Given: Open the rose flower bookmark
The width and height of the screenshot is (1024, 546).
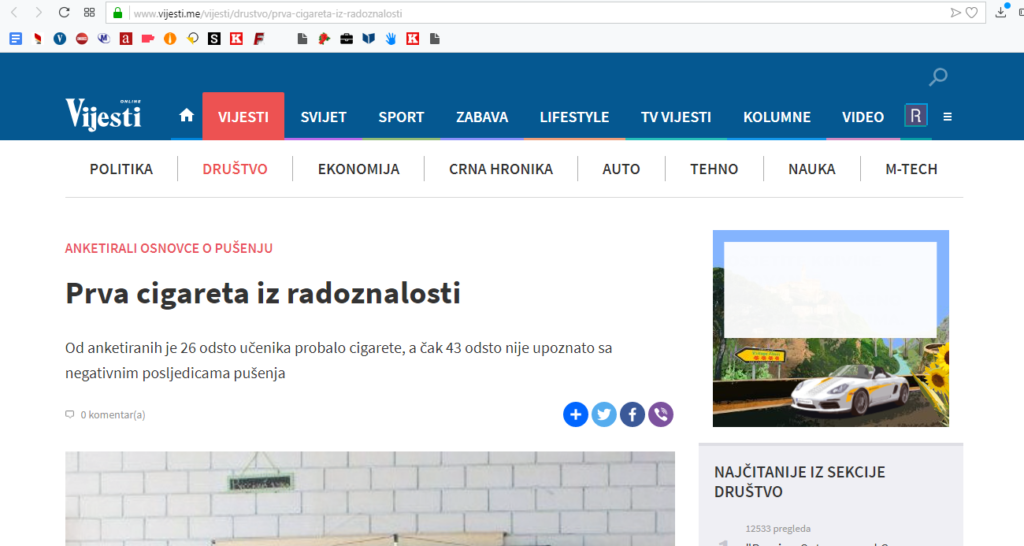Looking at the screenshot, I should point(325,39).
